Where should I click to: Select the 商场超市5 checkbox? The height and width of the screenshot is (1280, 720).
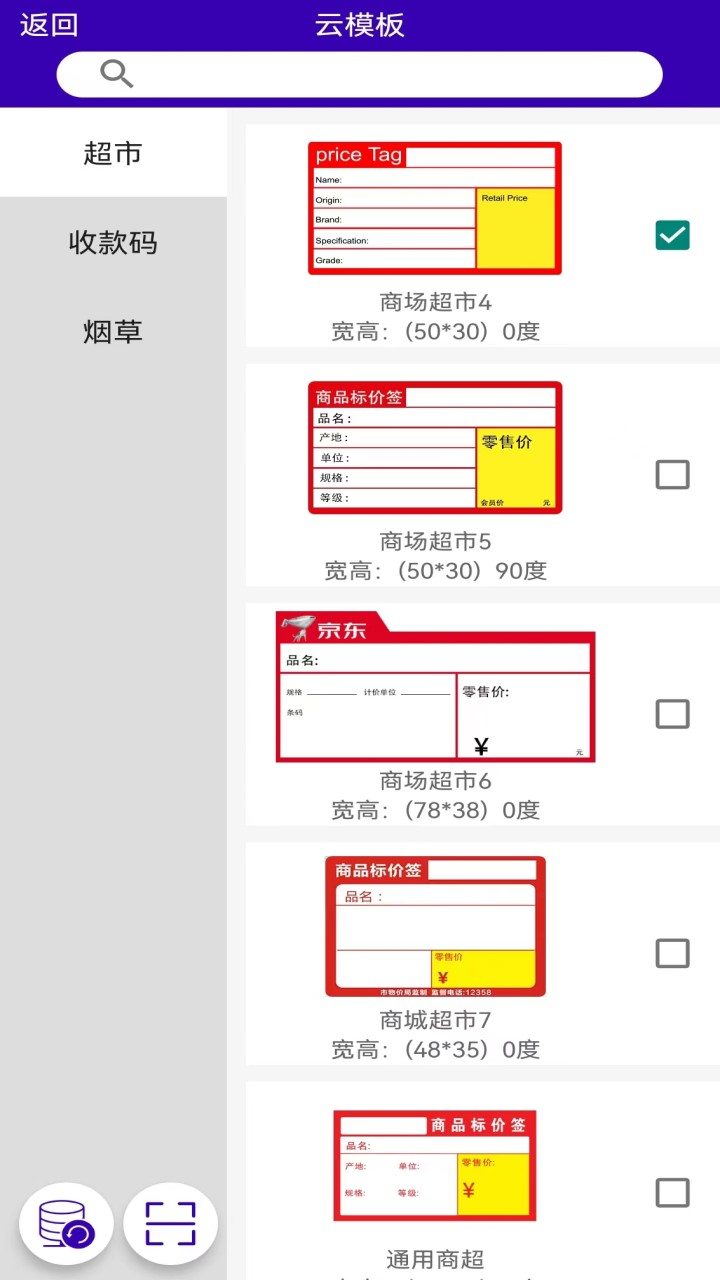pyautogui.click(x=672, y=474)
